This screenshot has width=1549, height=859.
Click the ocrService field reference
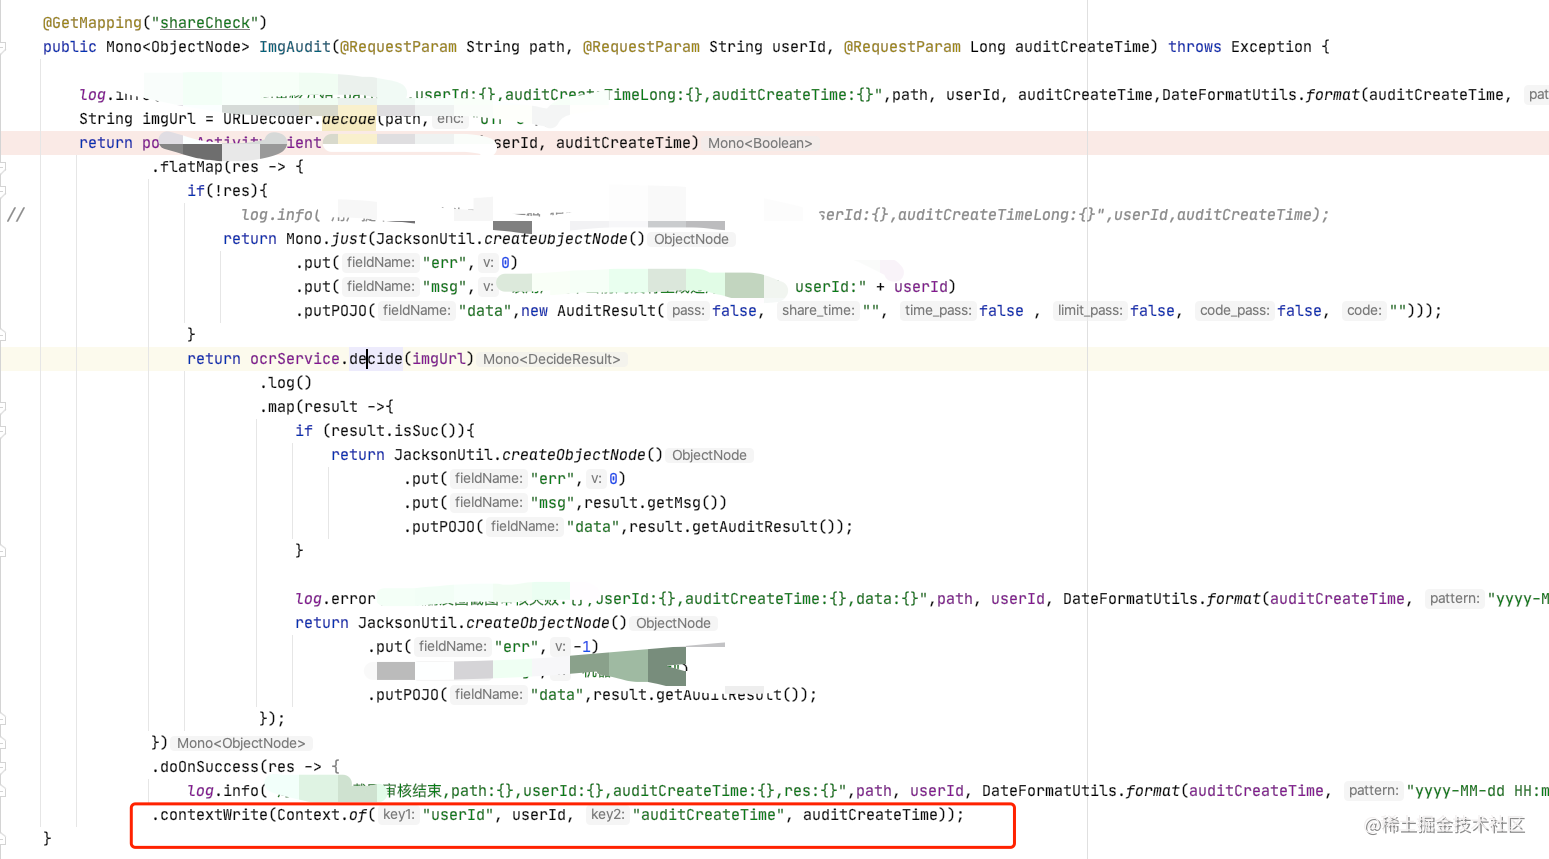point(295,359)
